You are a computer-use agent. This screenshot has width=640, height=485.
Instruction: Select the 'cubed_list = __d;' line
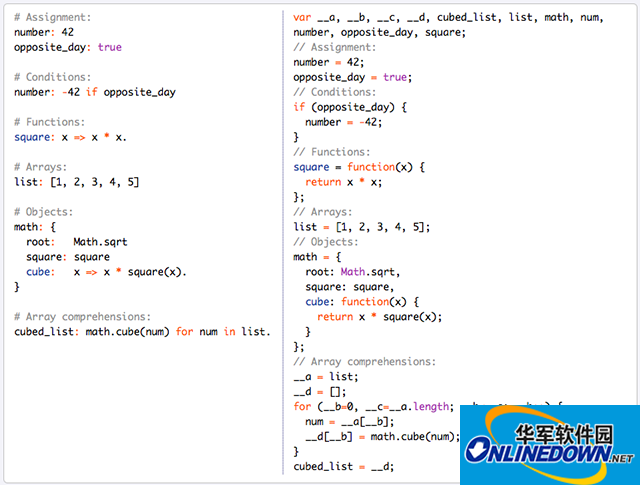point(344,467)
